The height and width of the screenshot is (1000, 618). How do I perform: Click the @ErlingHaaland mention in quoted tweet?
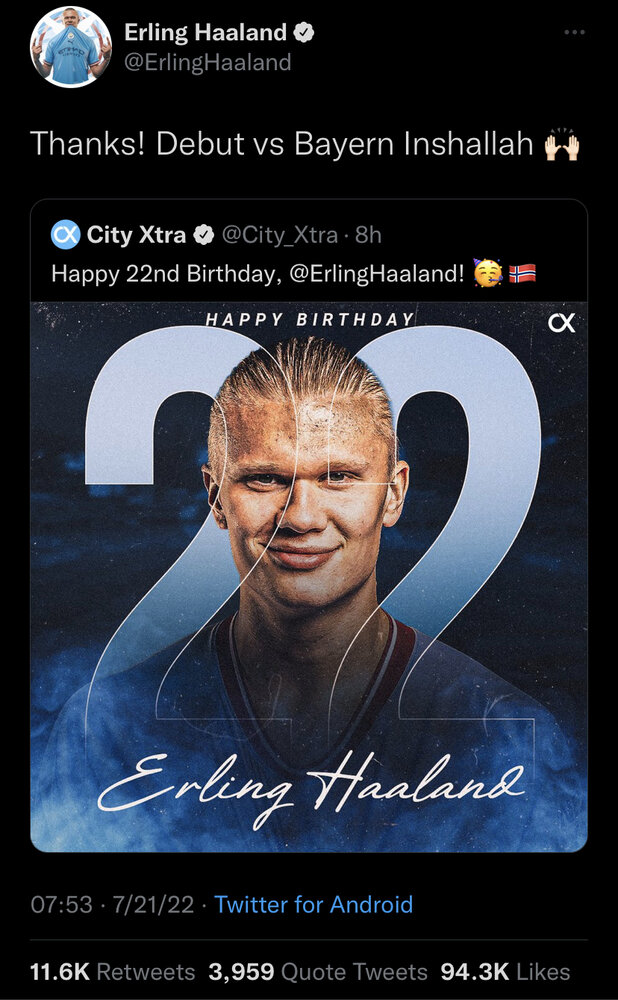pyautogui.click(x=377, y=274)
